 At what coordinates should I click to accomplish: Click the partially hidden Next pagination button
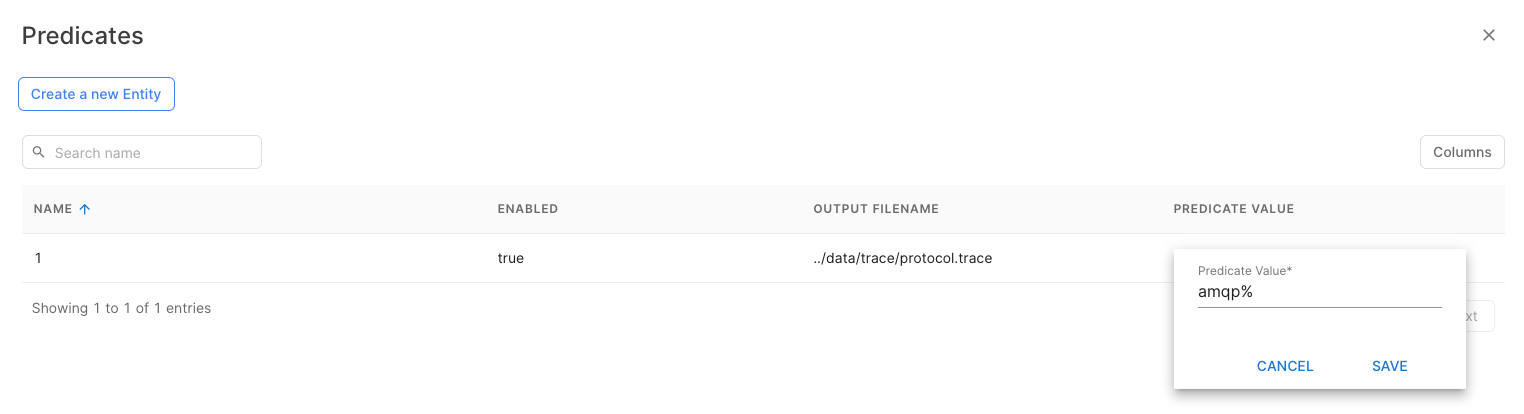click(1480, 316)
